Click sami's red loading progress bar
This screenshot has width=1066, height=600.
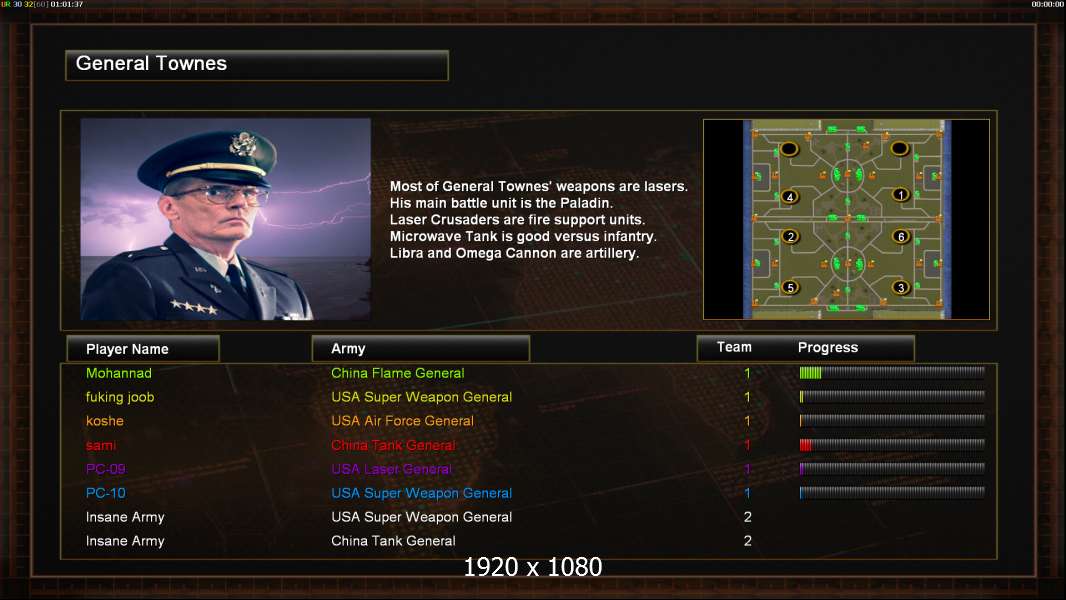click(x=892, y=445)
